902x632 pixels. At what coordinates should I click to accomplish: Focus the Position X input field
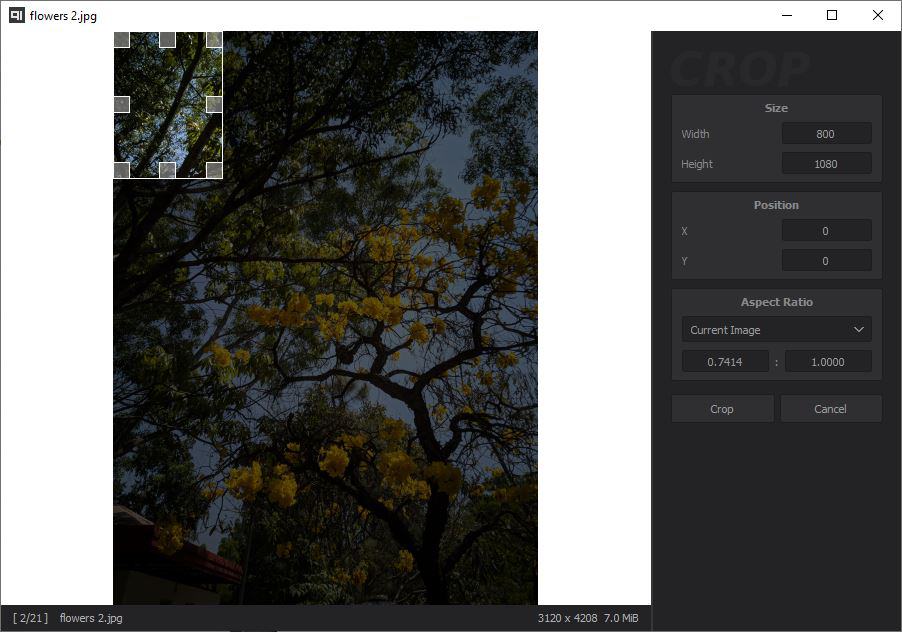826,231
